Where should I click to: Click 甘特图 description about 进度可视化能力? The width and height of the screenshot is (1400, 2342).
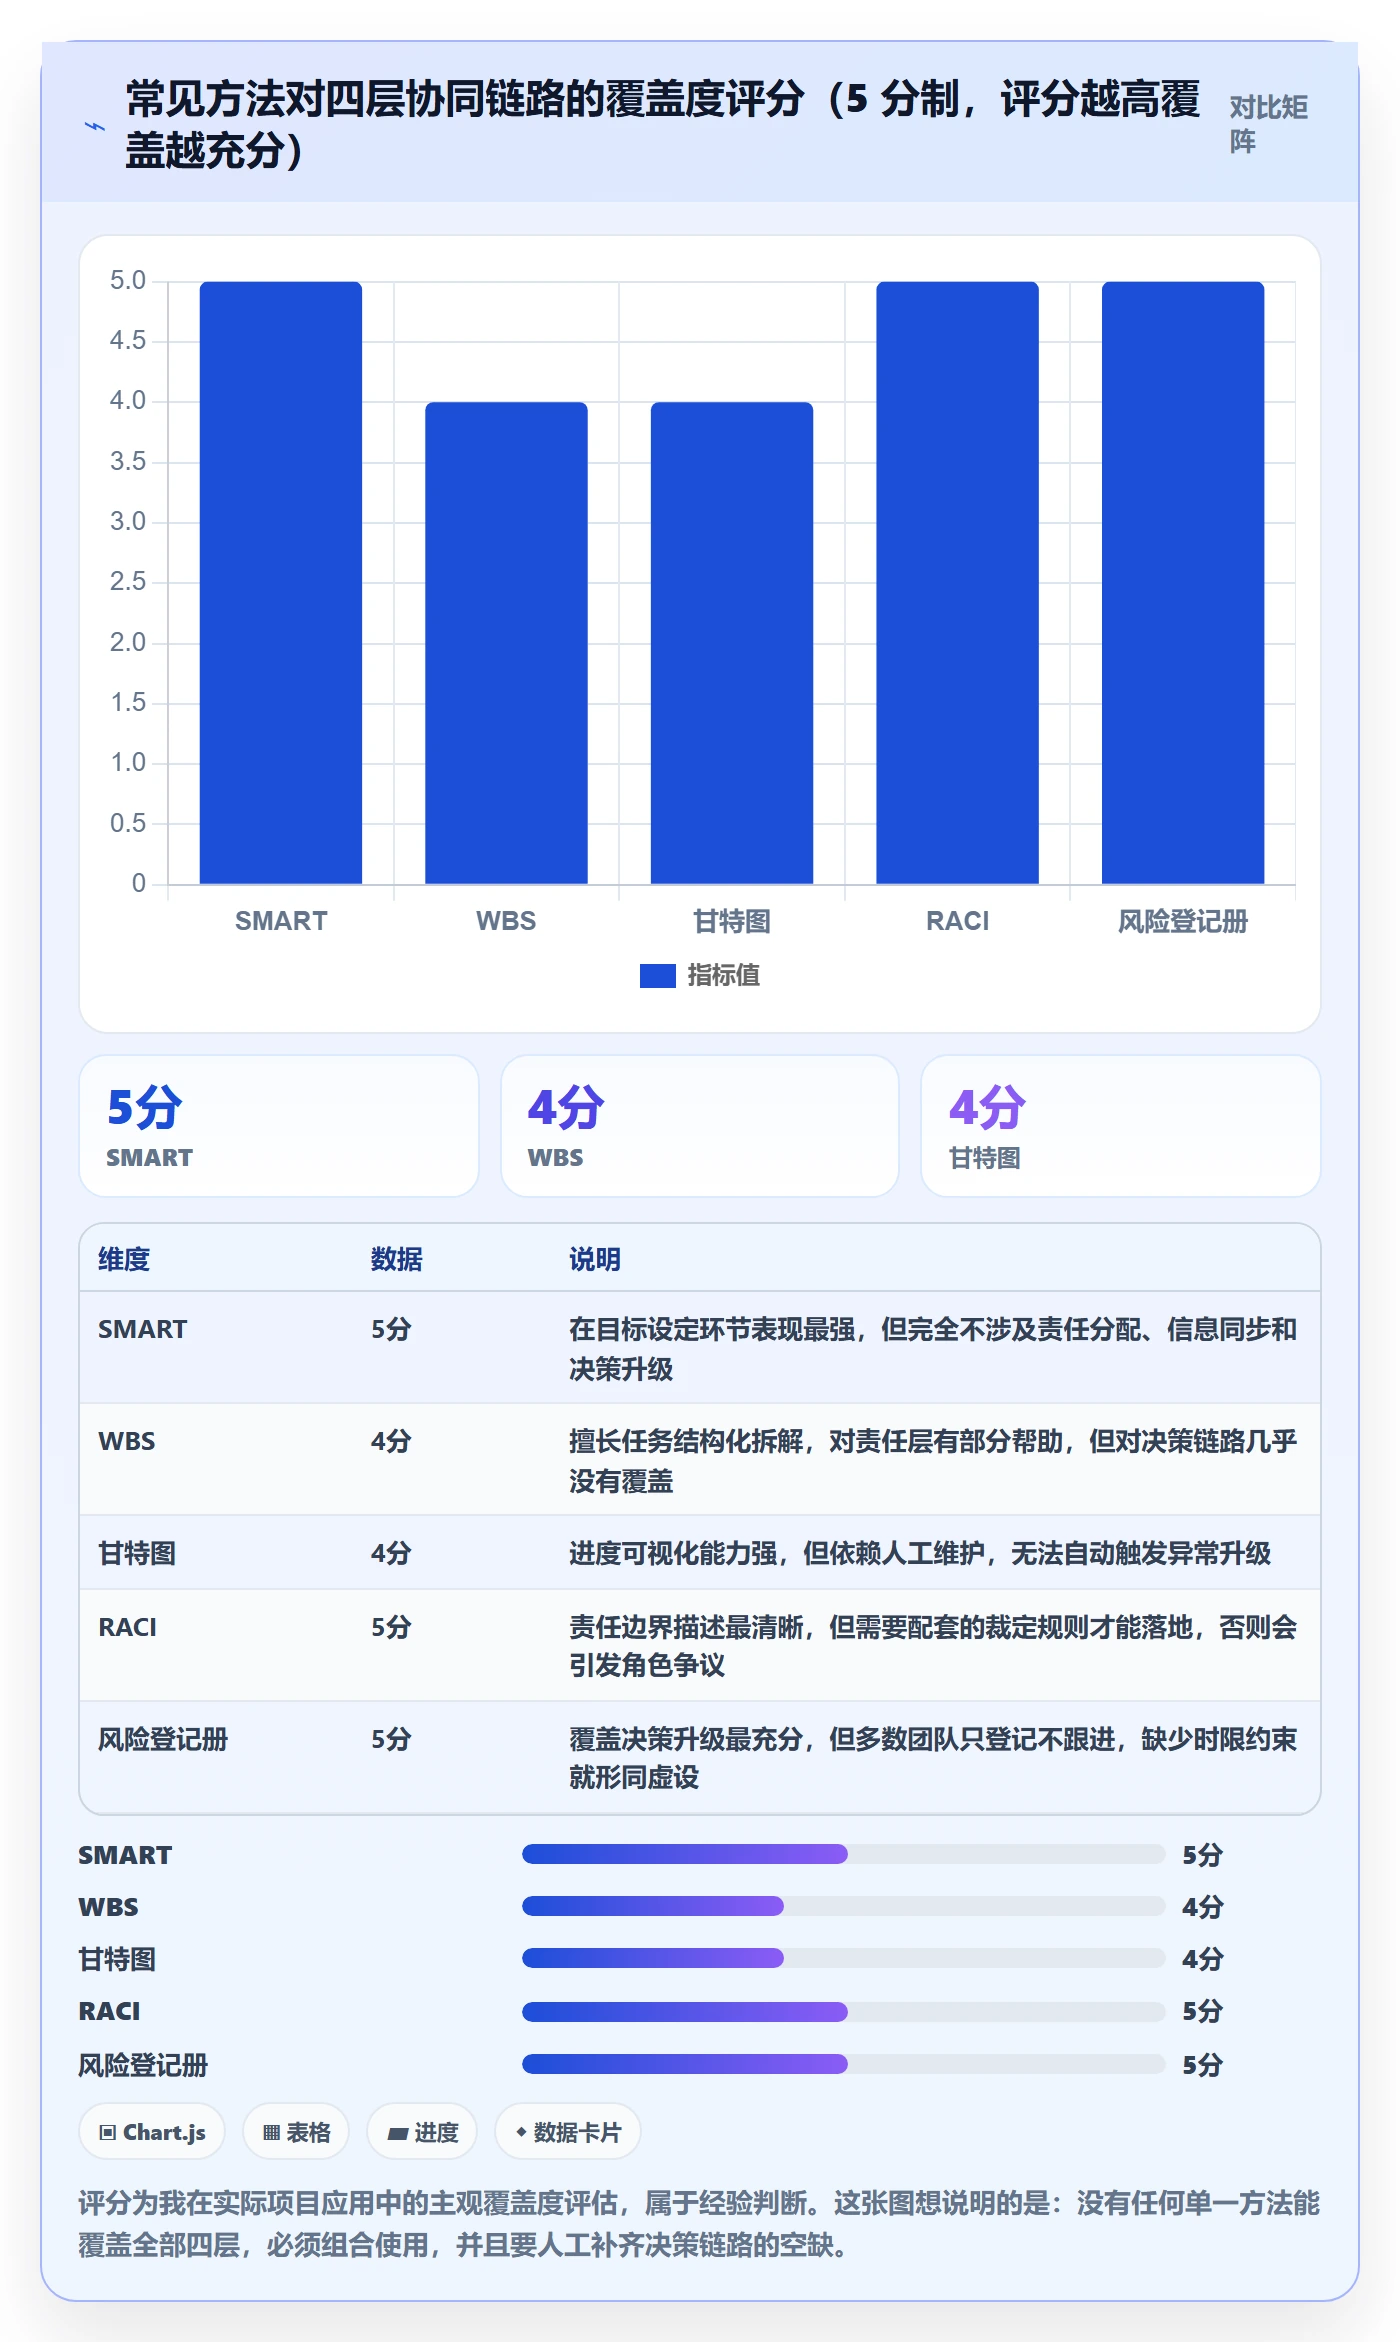coord(920,1553)
